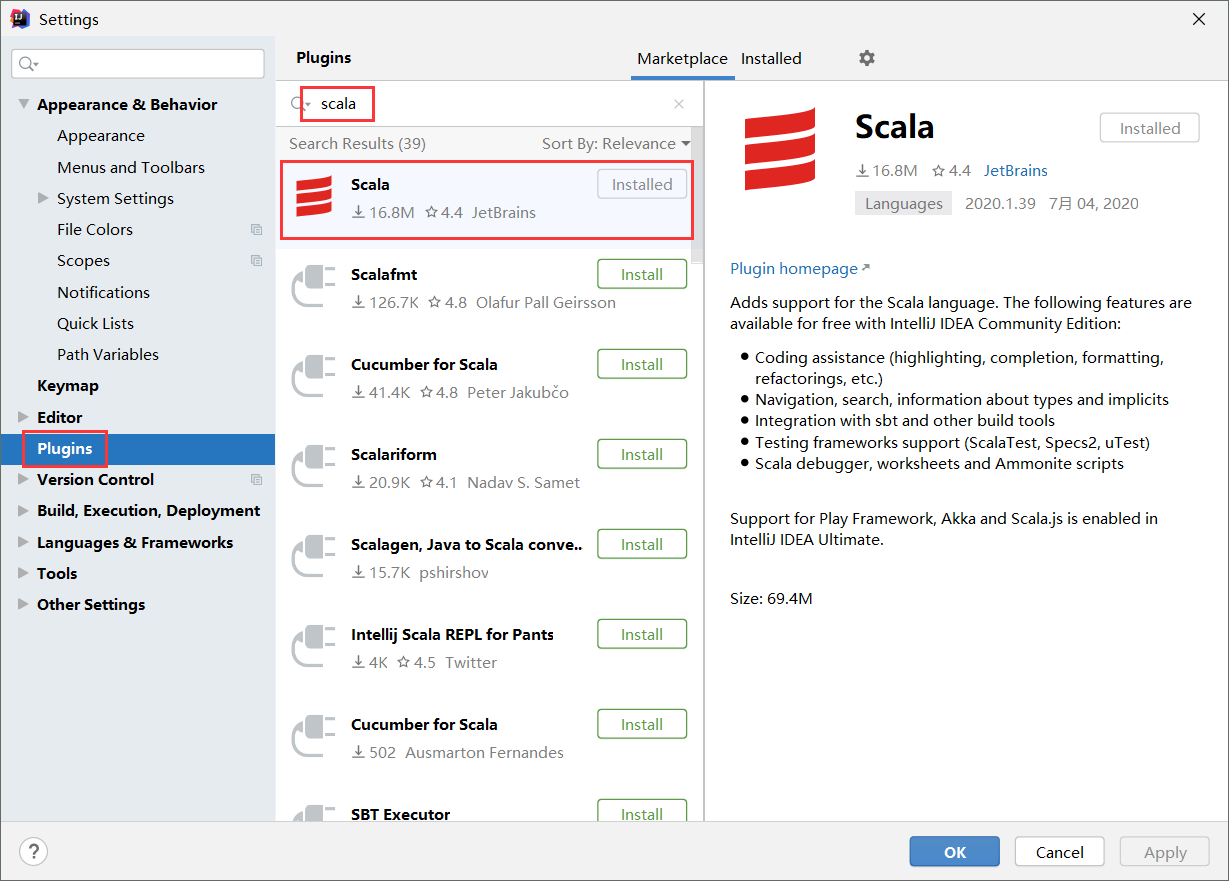The width and height of the screenshot is (1229, 881).
Task: Select the Scalagen, Java to Scala result title
Action: 467,545
